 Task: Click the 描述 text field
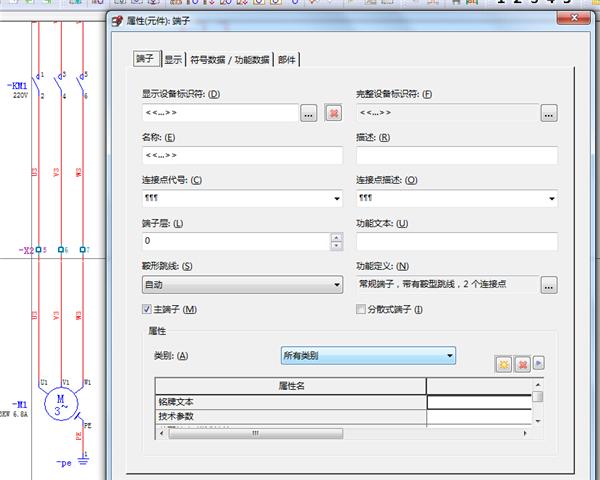(456, 155)
